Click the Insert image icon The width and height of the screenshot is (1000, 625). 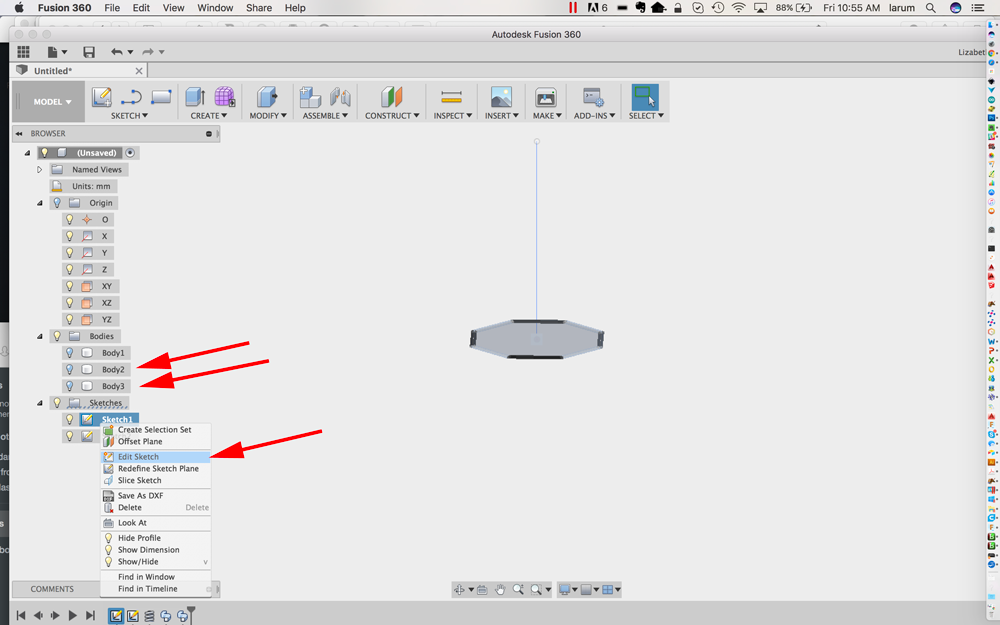[x=501, y=97]
